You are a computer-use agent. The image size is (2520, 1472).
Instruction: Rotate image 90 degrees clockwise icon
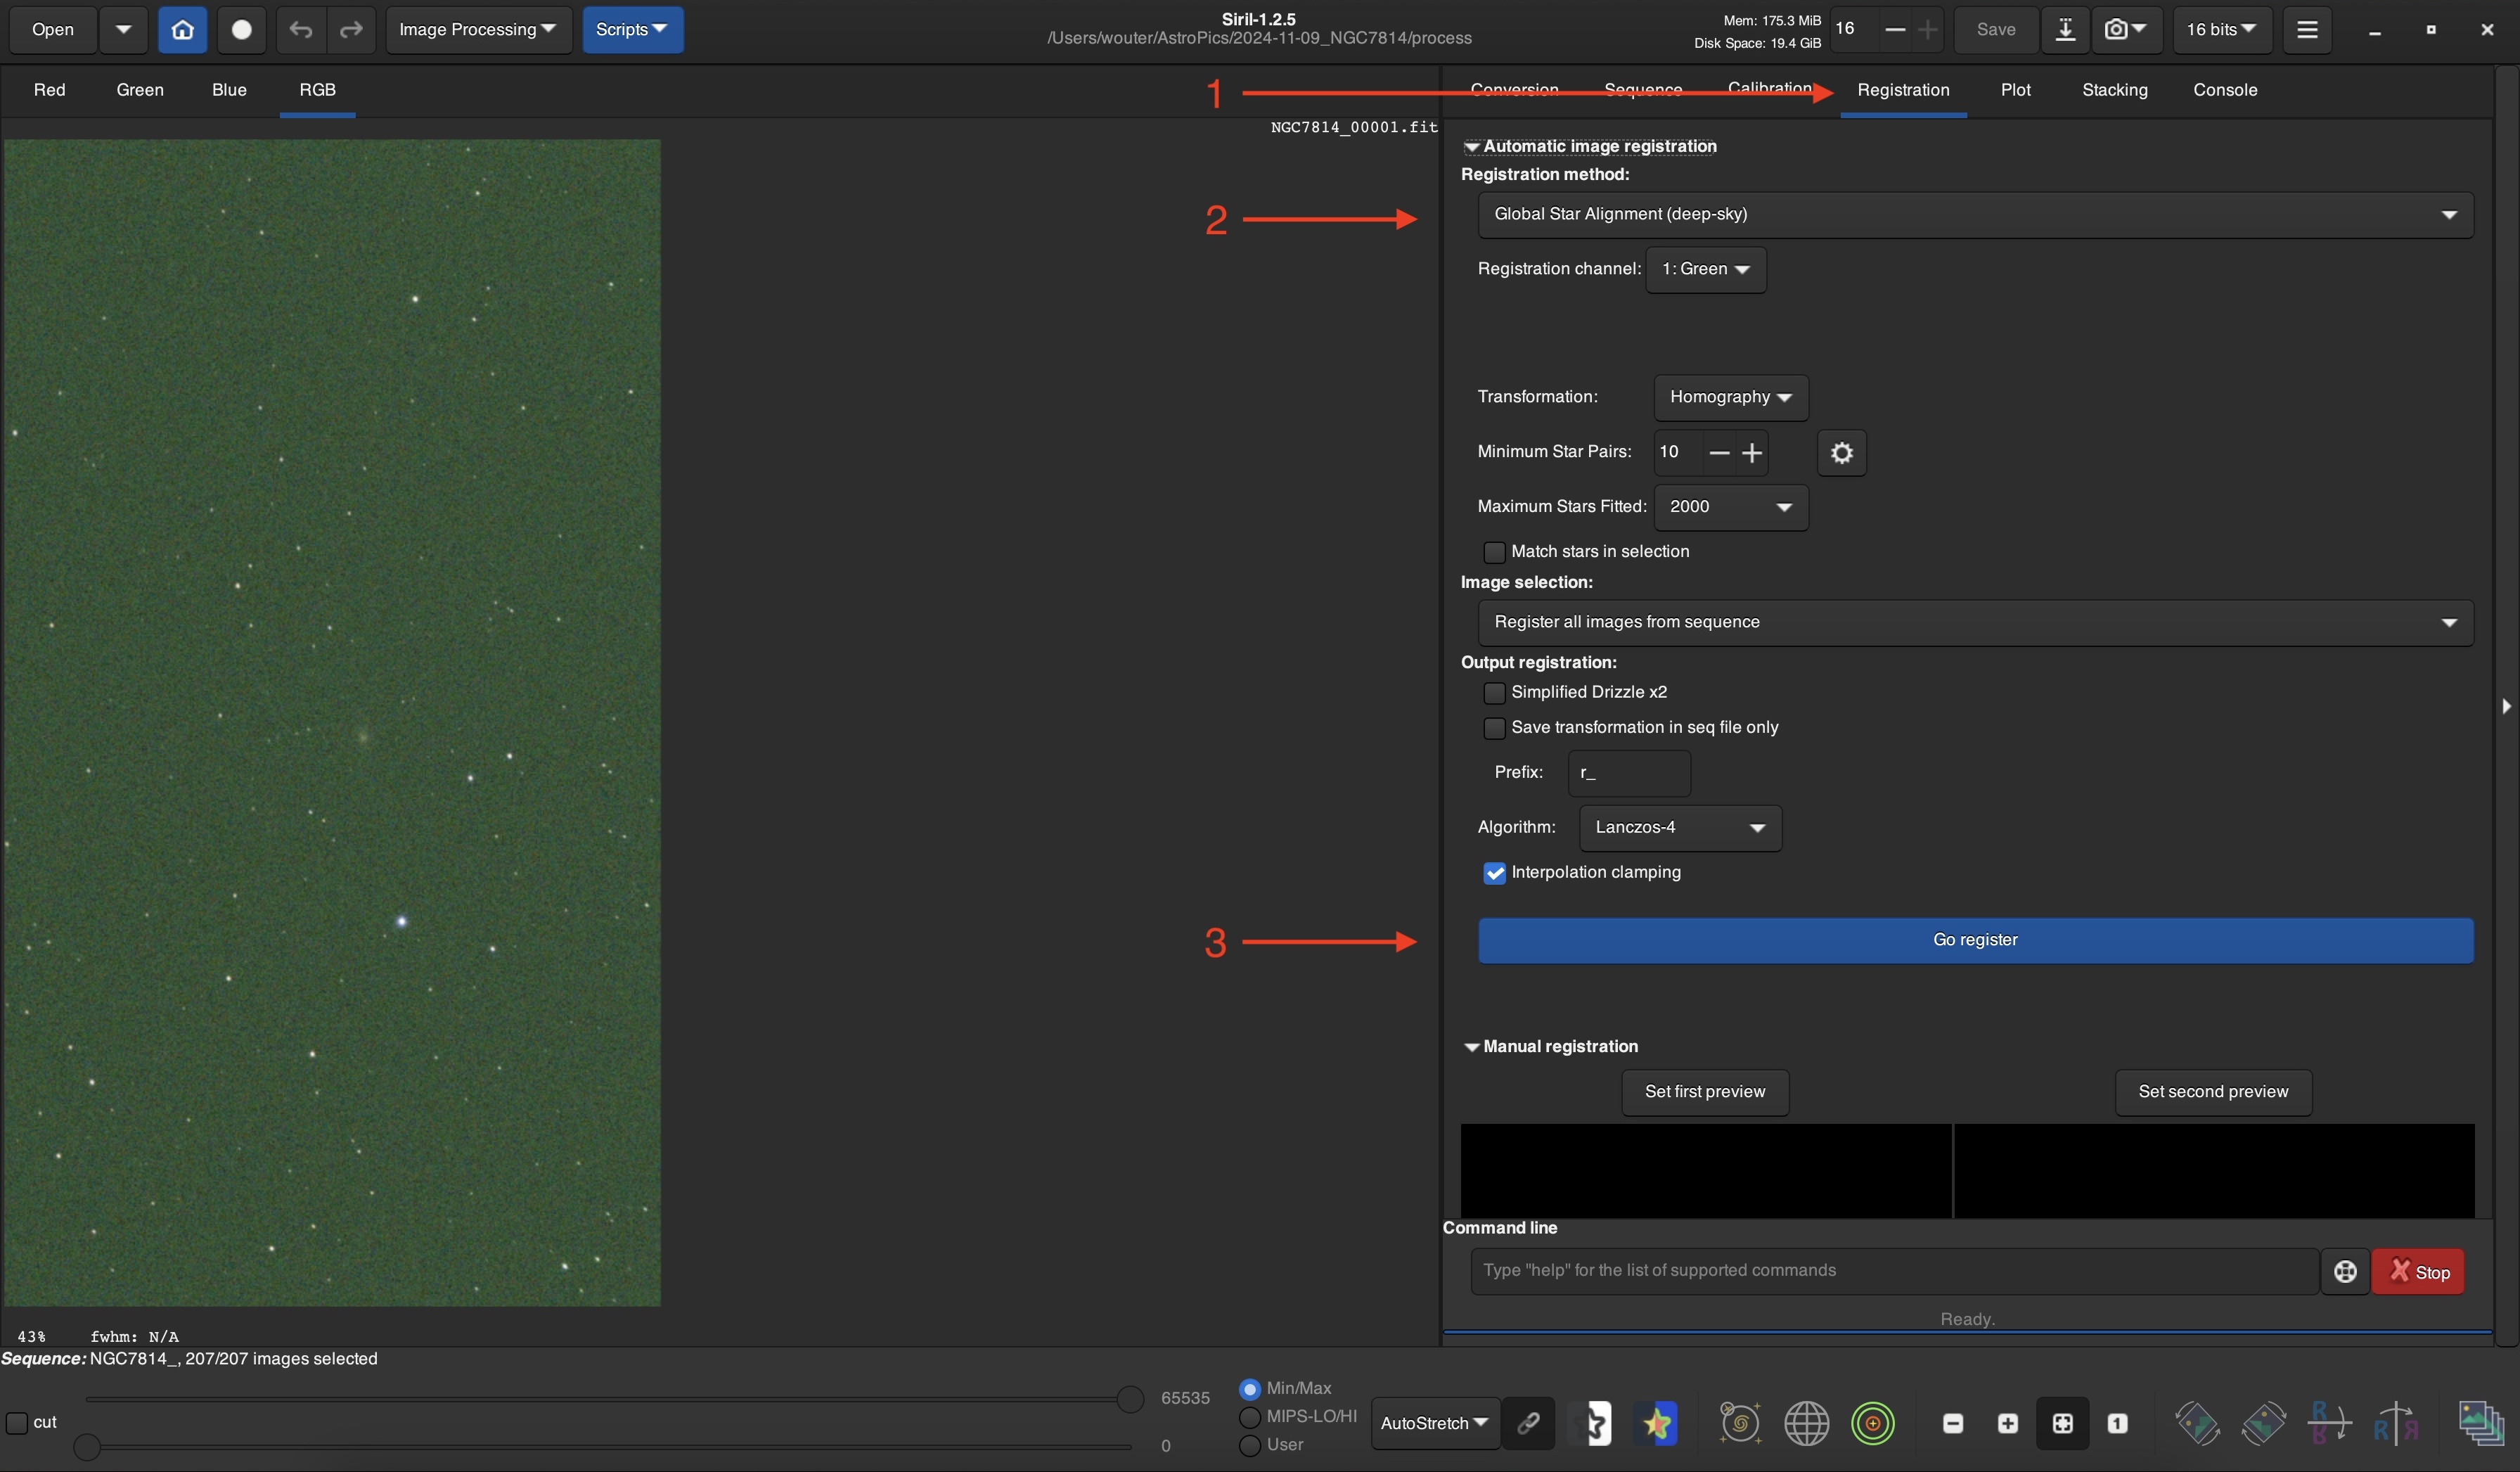(x=2263, y=1423)
